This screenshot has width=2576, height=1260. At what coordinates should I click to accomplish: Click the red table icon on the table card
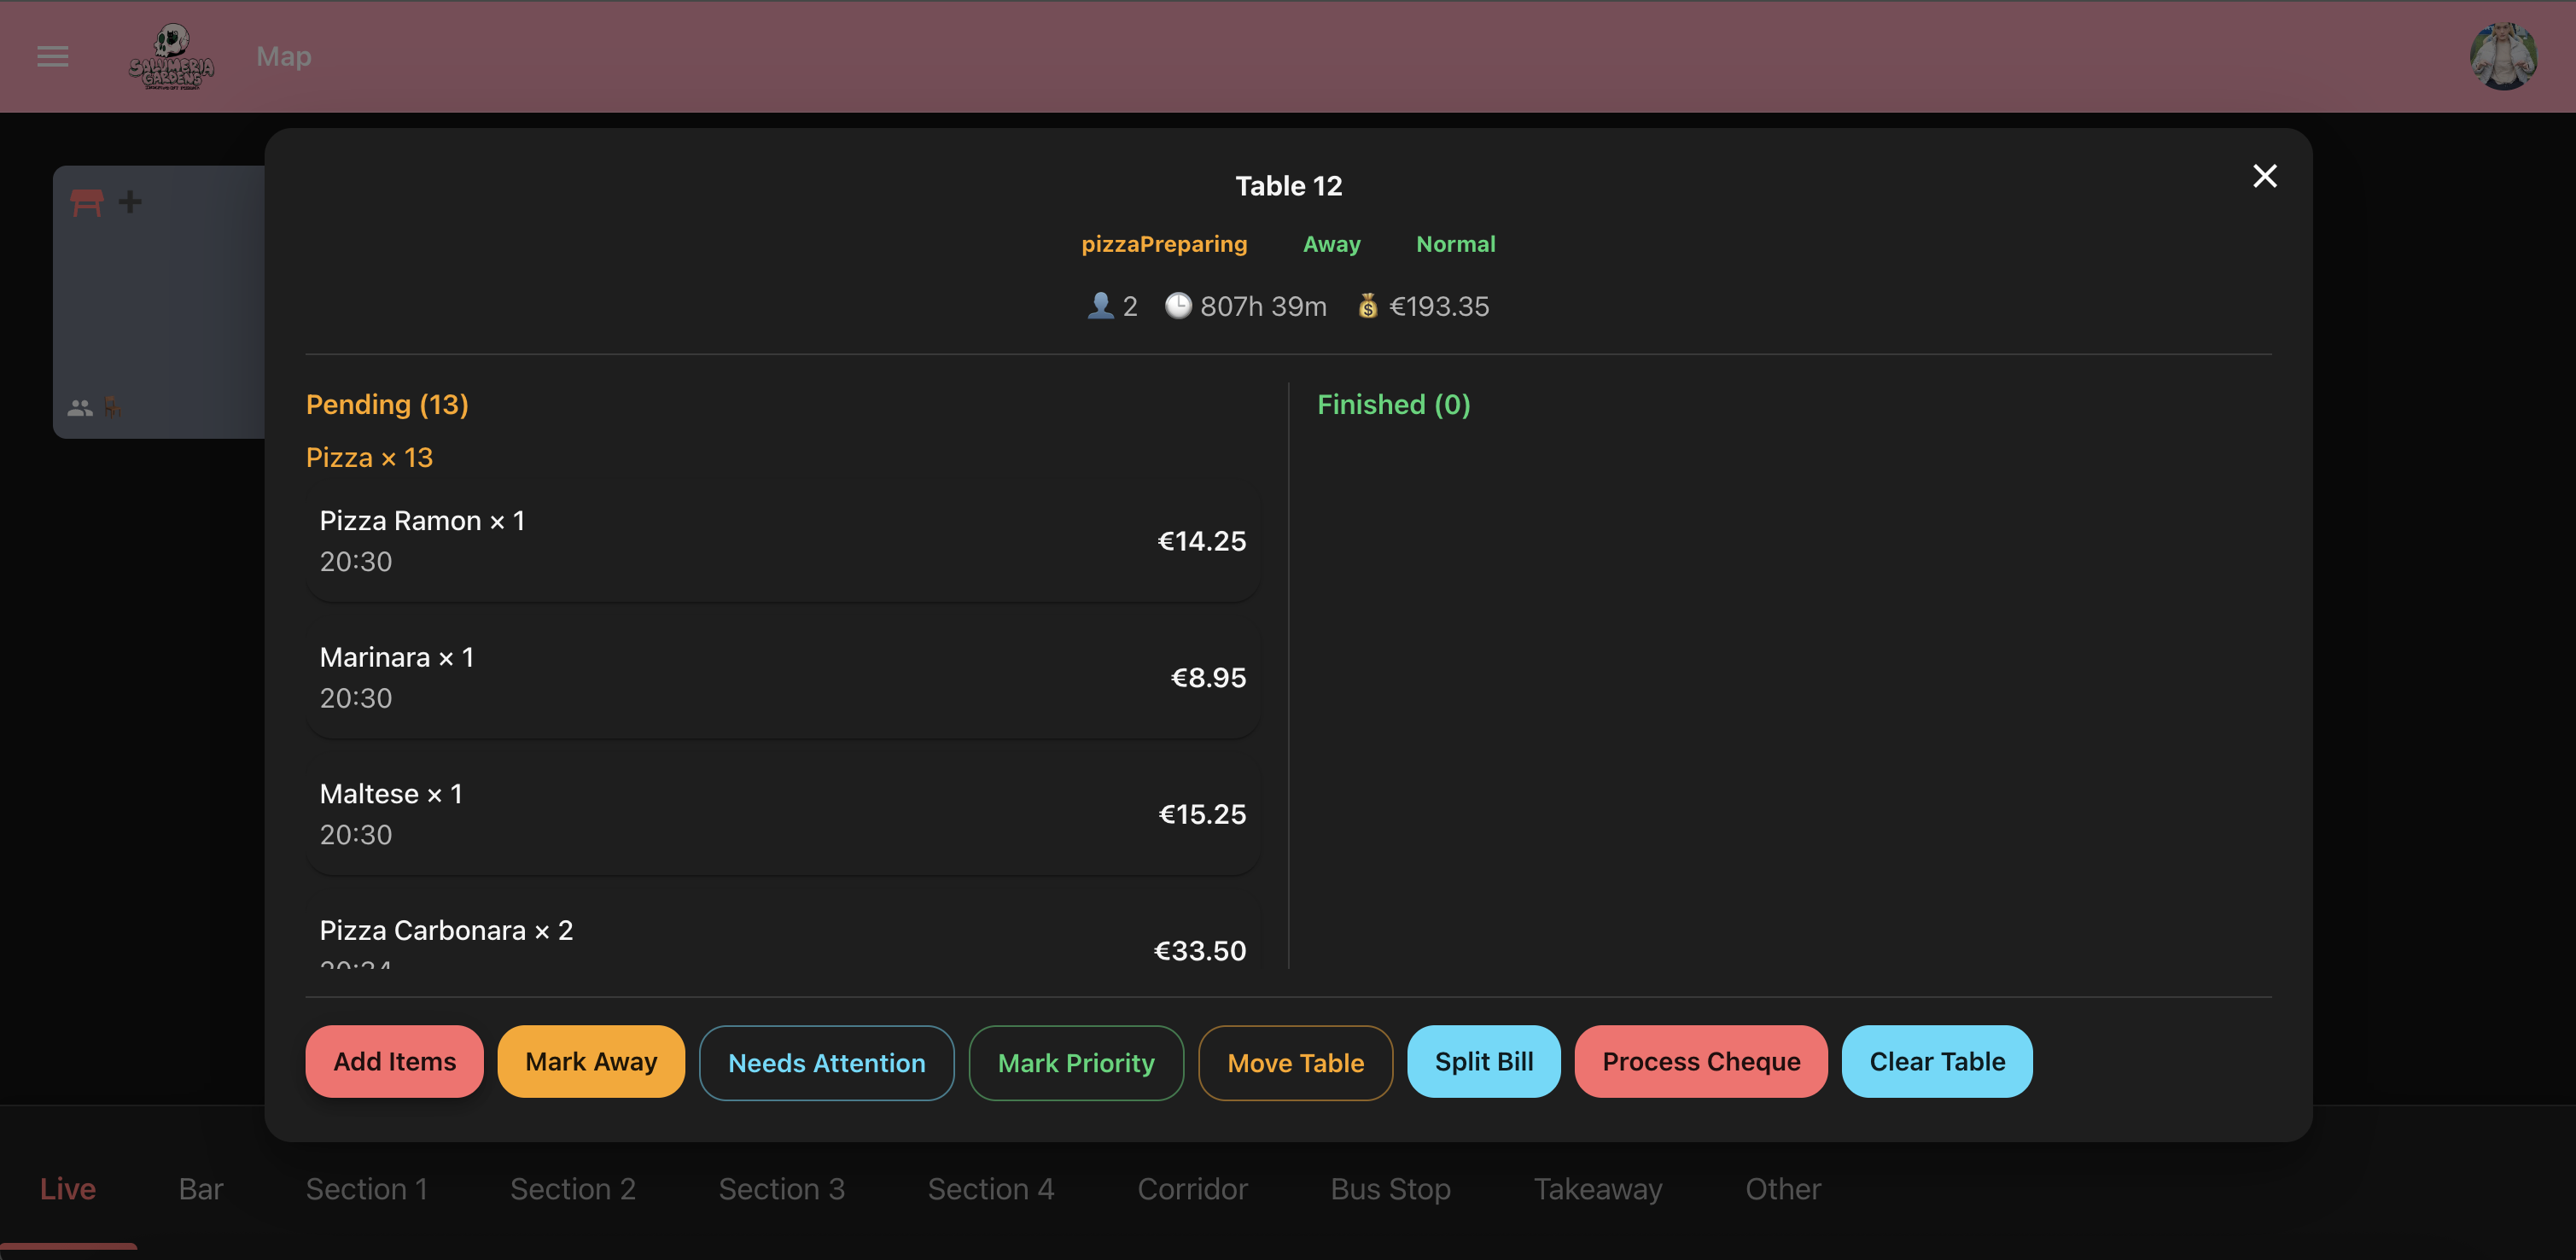[88, 202]
